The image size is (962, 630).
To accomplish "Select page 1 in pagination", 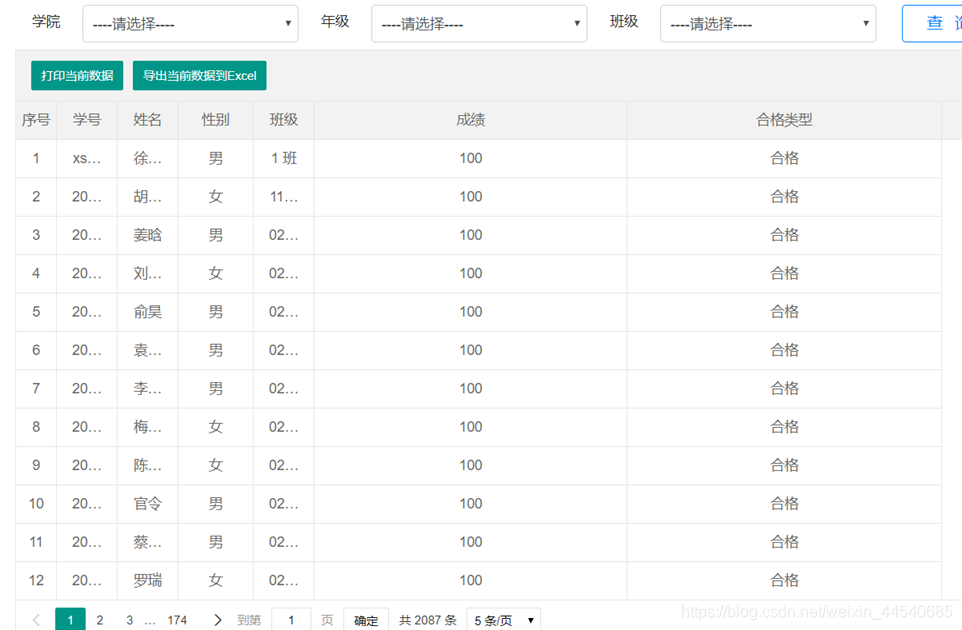I will pyautogui.click(x=70, y=620).
